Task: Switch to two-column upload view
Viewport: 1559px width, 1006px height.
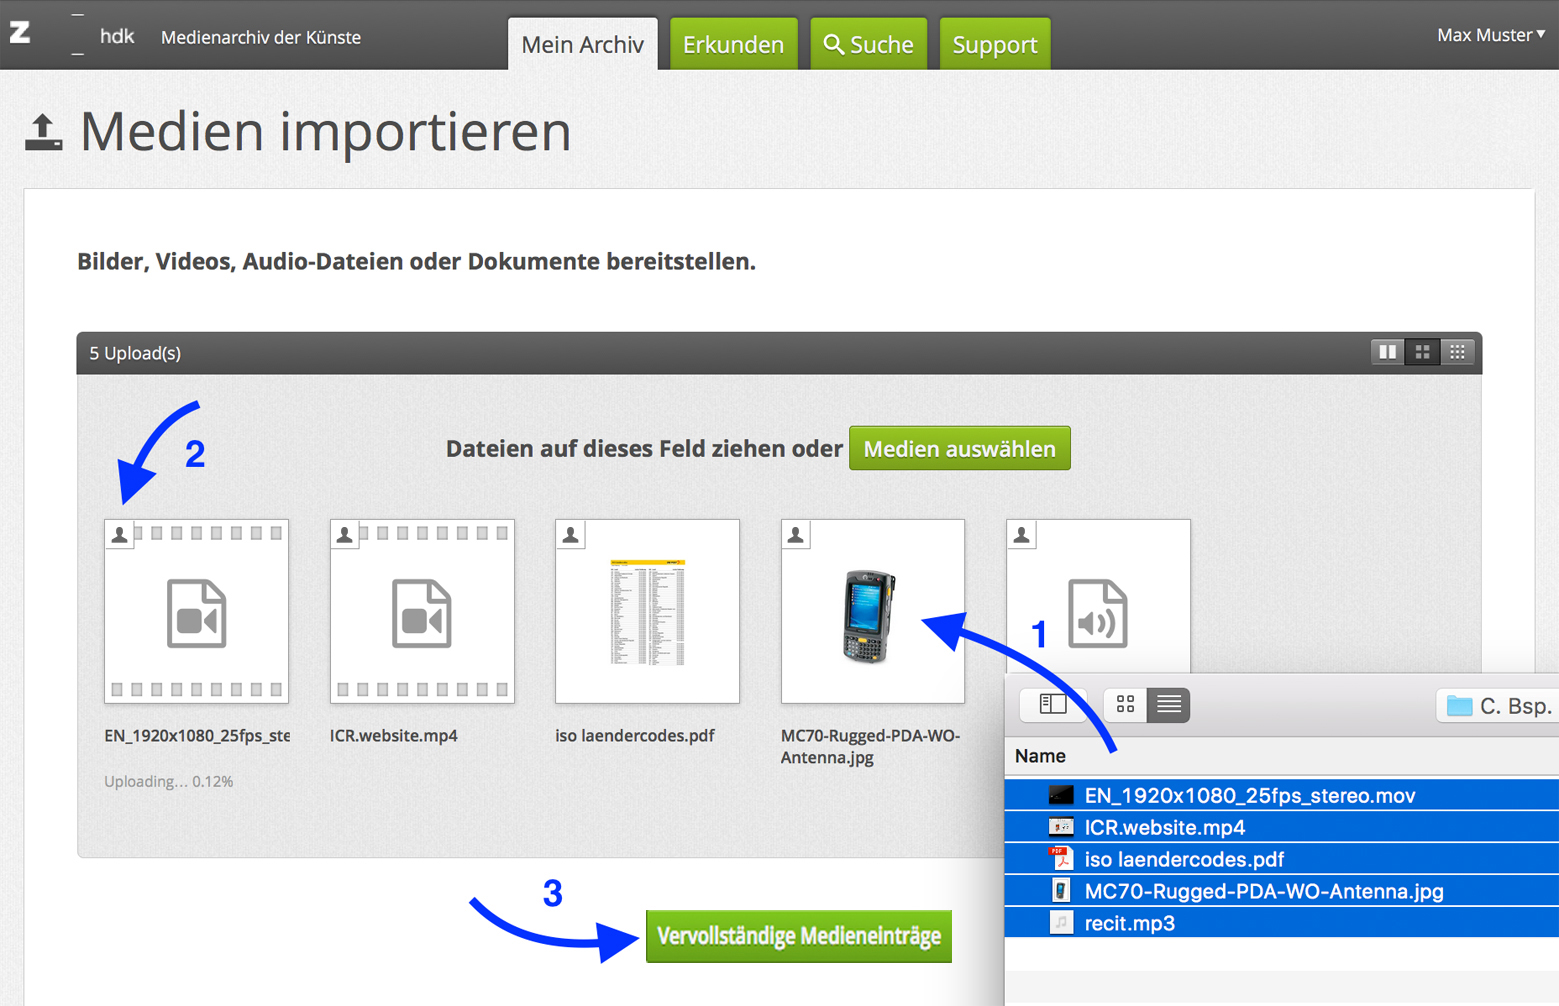Action: pos(1387,352)
